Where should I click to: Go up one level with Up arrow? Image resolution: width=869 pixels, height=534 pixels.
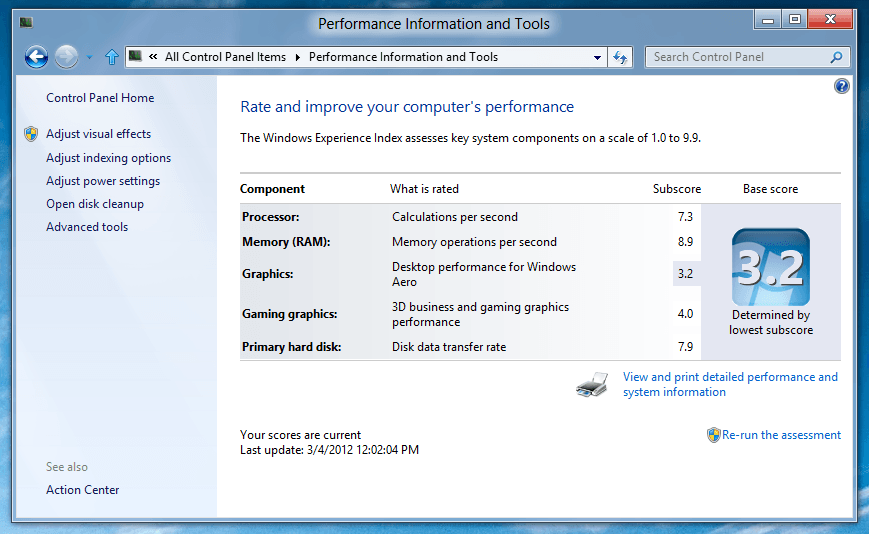[111, 57]
